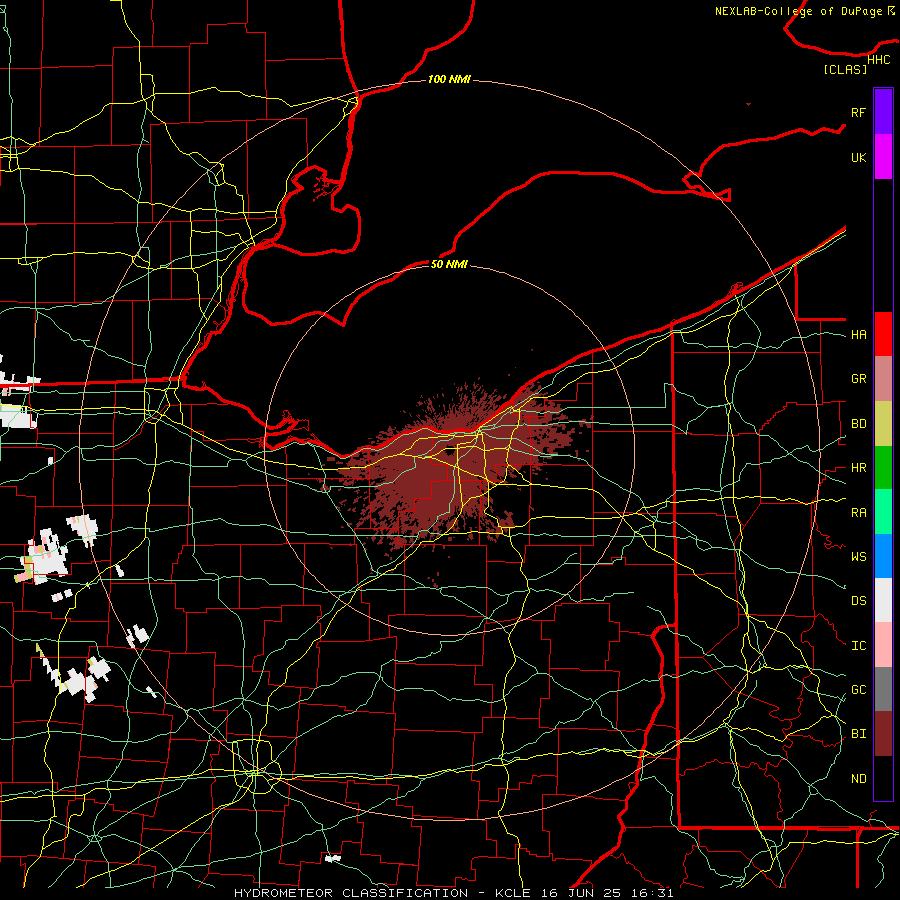The width and height of the screenshot is (900, 900).
Task: Click the HA legend label
Action: (858, 334)
